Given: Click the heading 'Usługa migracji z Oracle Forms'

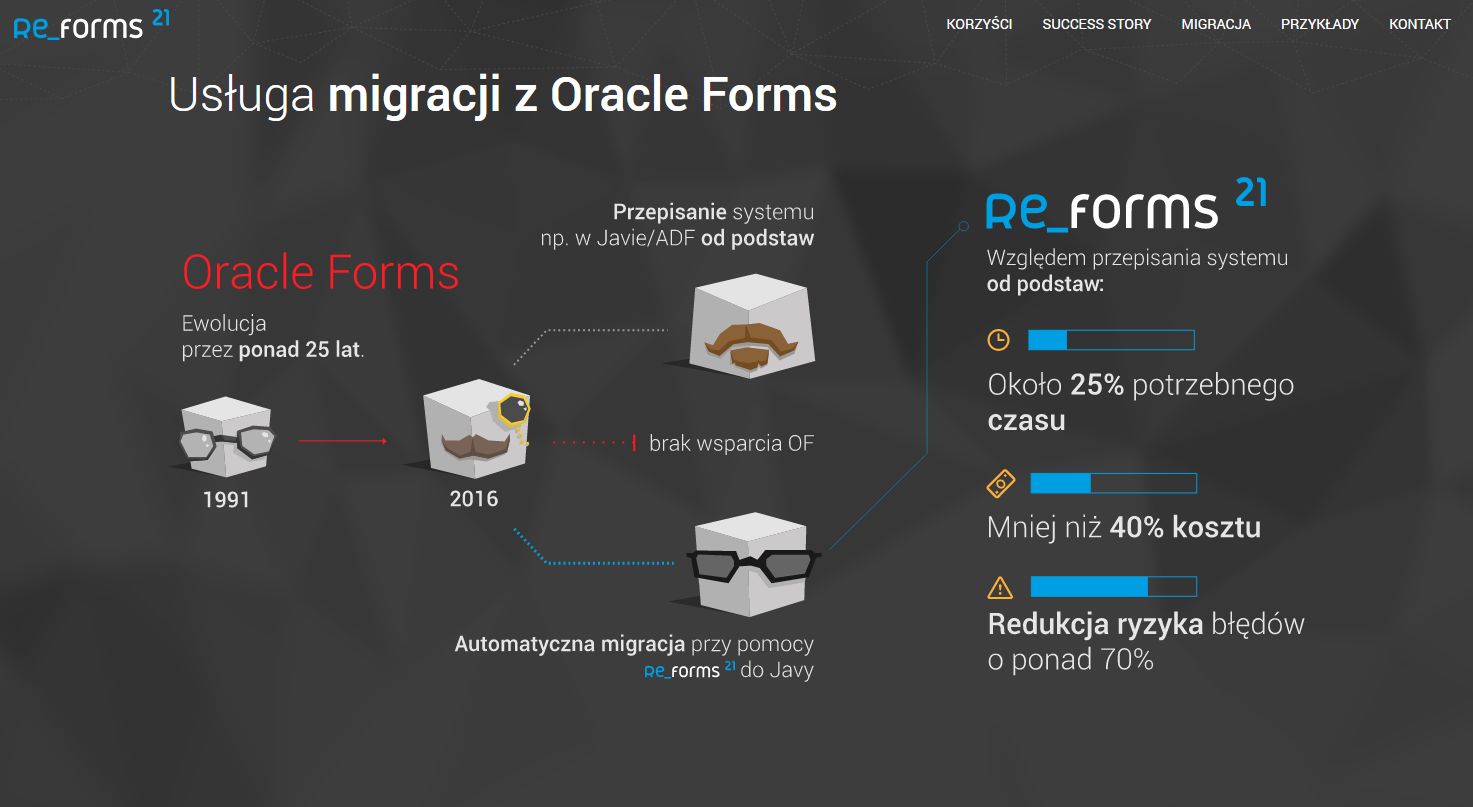Looking at the screenshot, I should (x=502, y=96).
